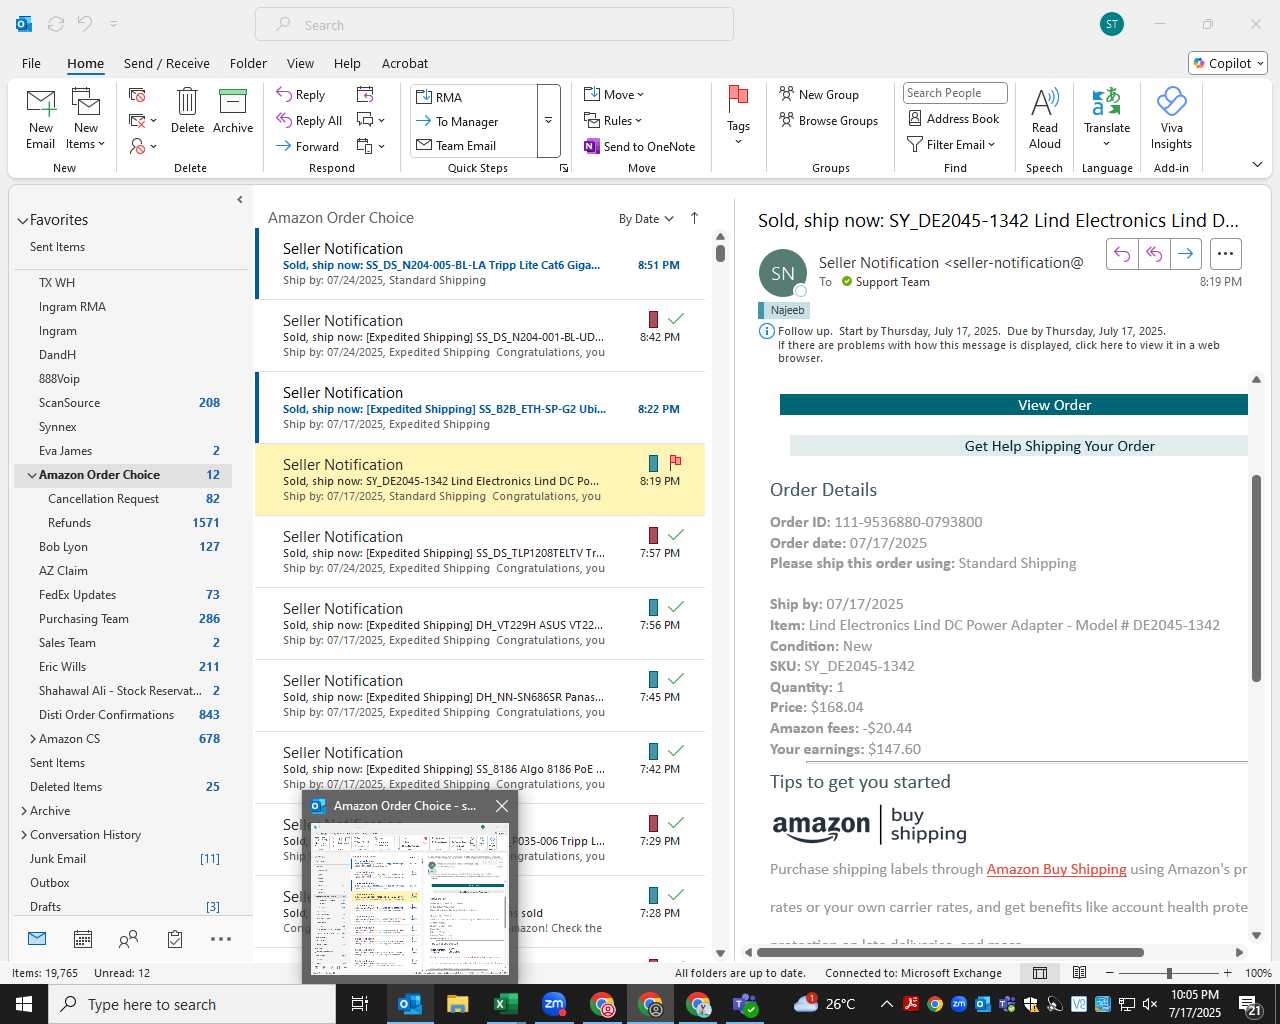1280x1024 pixels.
Task: Open the Copilot dropdown
Action: (1228, 63)
